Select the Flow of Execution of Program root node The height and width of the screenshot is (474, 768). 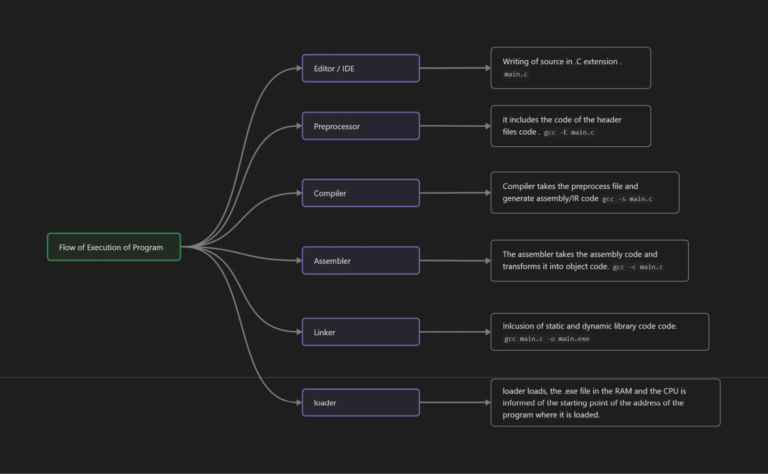(113, 247)
